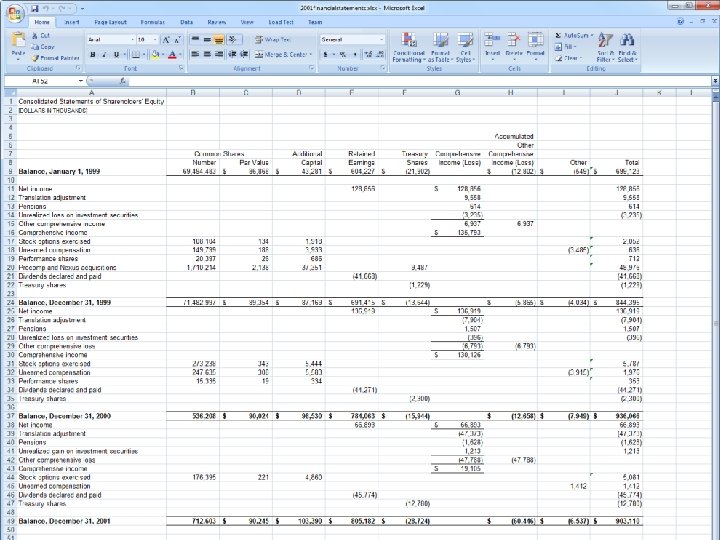This screenshot has height=540, width=720.
Task: Delete cells button
Action: 513,47
